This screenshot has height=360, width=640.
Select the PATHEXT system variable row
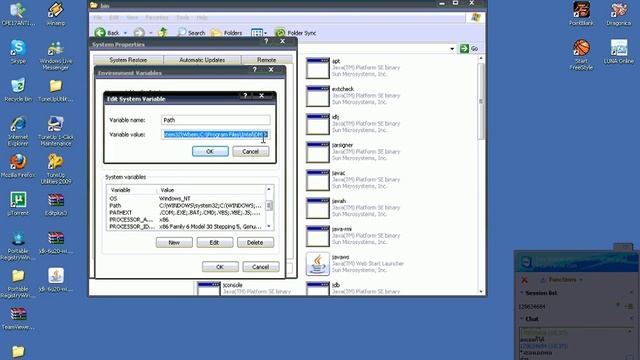(186, 213)
